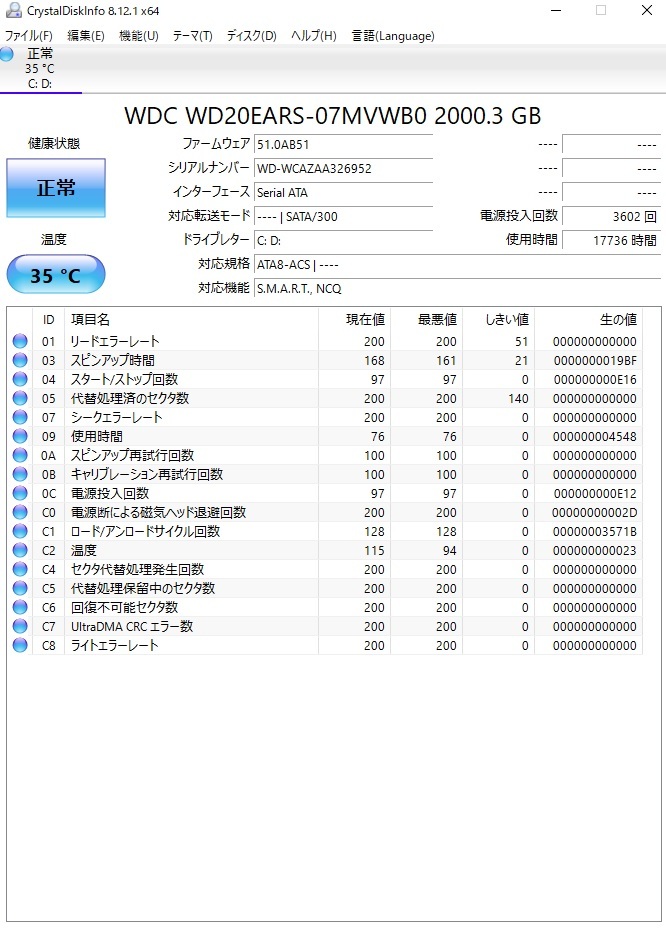Click status orb for UltraDMA CRC エラー数 row
666x928 pixels.
click(20, 626)
